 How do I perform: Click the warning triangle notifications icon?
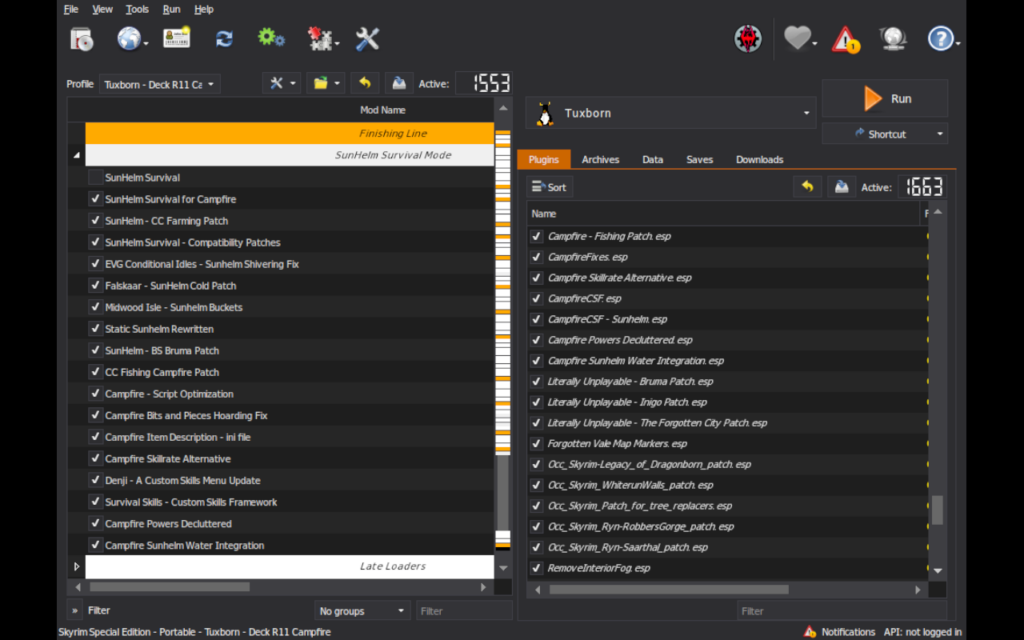pyautogui.click(x=846, y=39)
